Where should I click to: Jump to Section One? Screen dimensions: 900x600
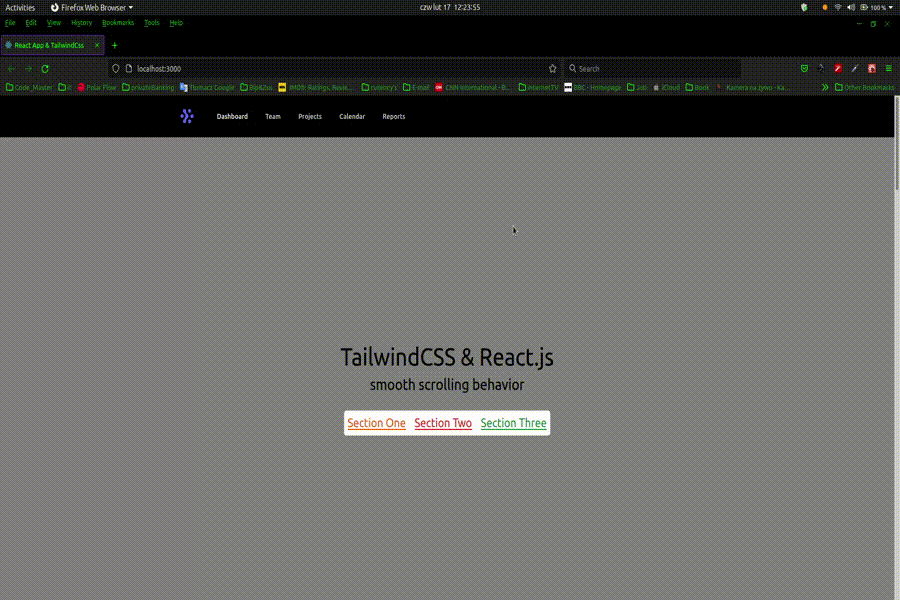[377, 423]
